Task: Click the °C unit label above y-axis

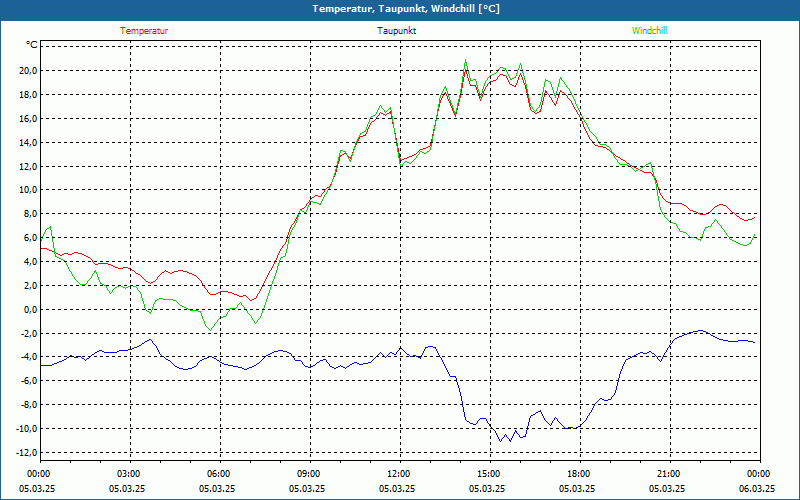Action: pyautogui.click(x=31, y=45)
